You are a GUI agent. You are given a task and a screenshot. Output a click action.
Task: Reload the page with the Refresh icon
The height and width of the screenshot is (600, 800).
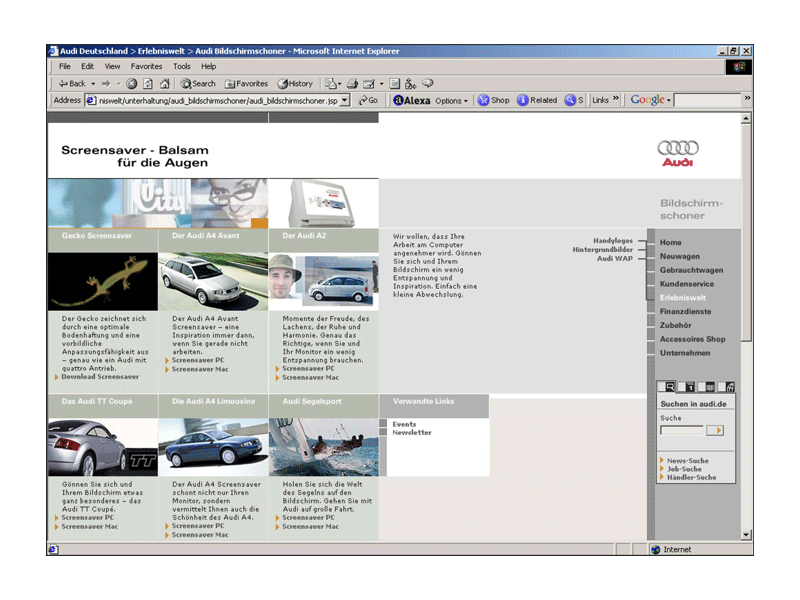pos(148,84)
